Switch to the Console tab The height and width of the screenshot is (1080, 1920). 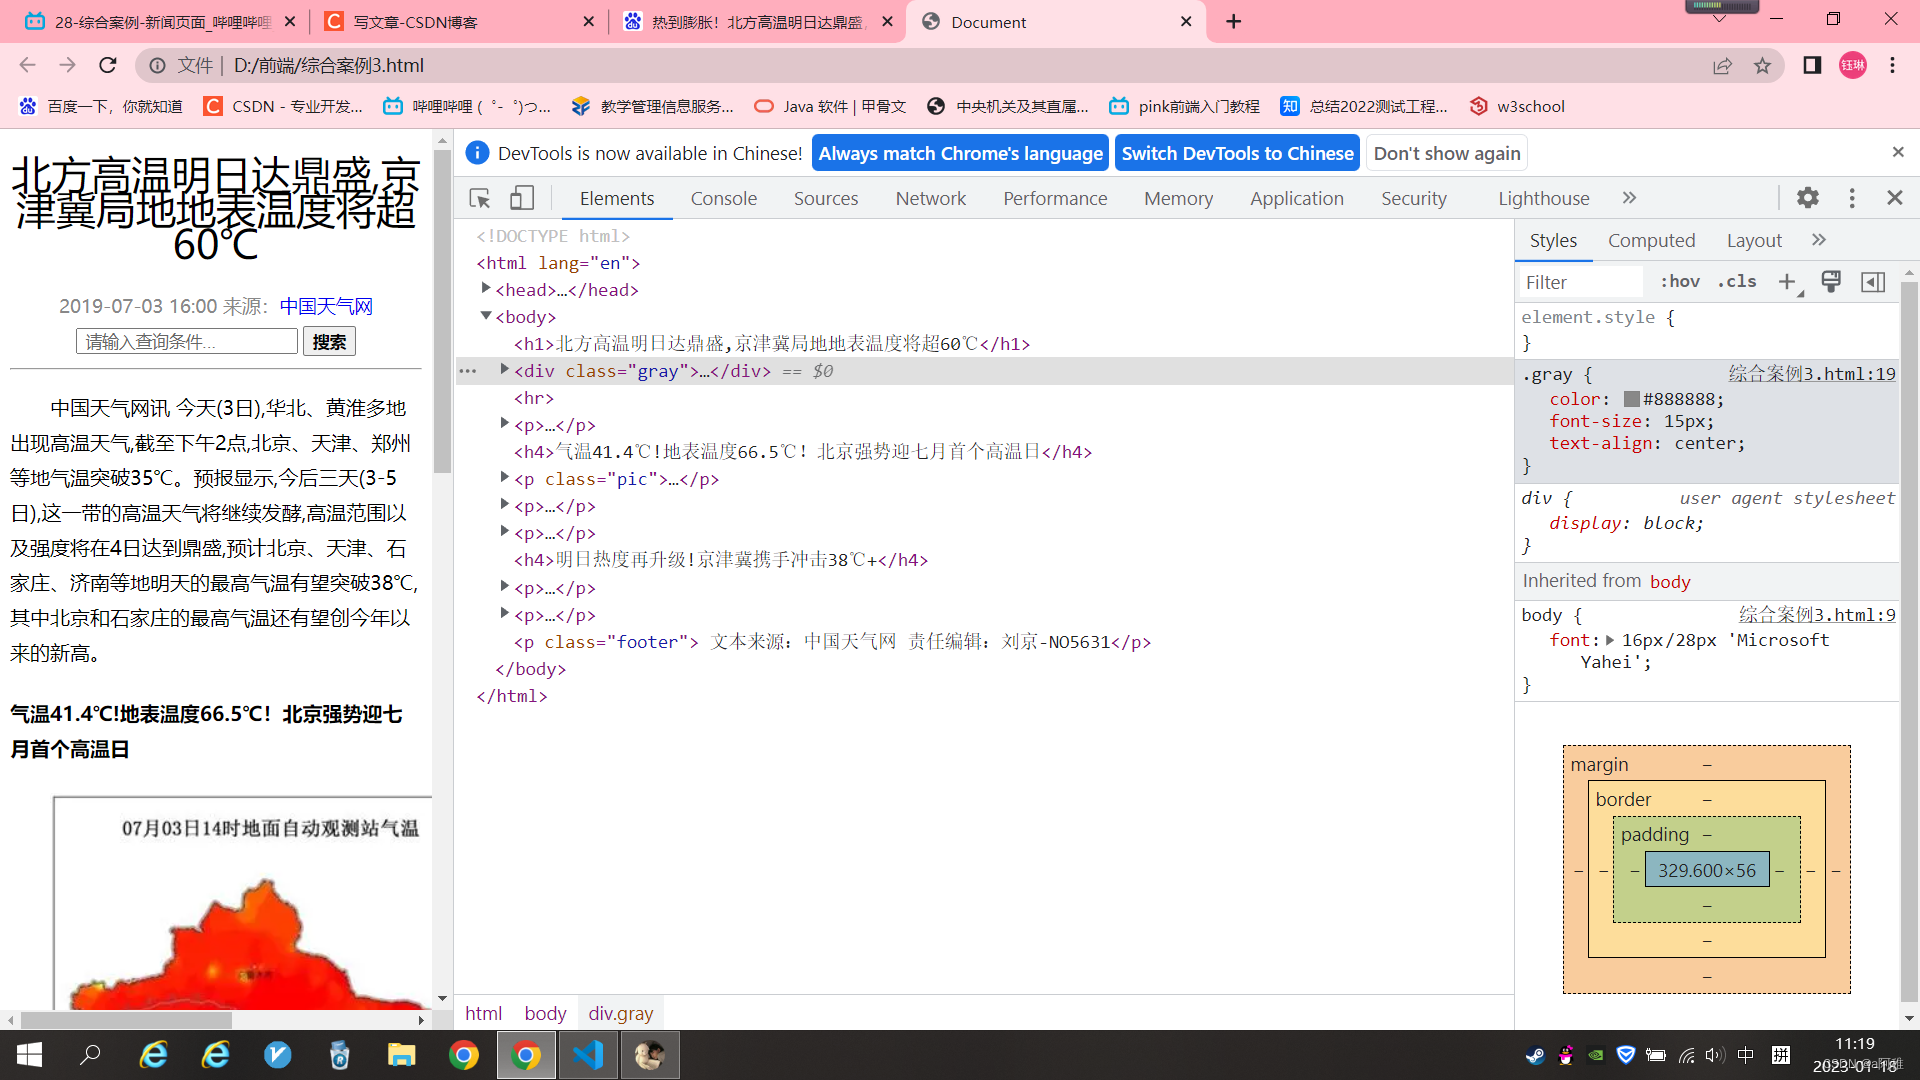(x=723, y=199)
